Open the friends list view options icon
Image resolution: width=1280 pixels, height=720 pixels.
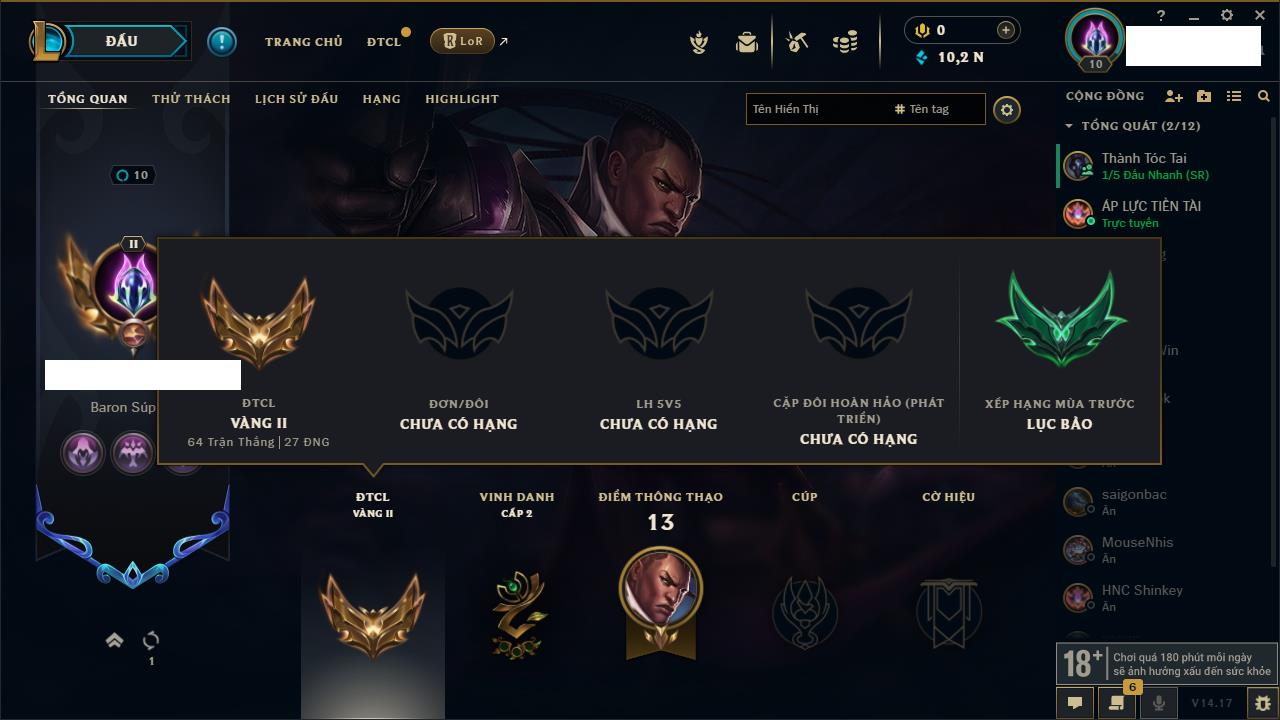pyautogui.click(x=1234, y=96)
